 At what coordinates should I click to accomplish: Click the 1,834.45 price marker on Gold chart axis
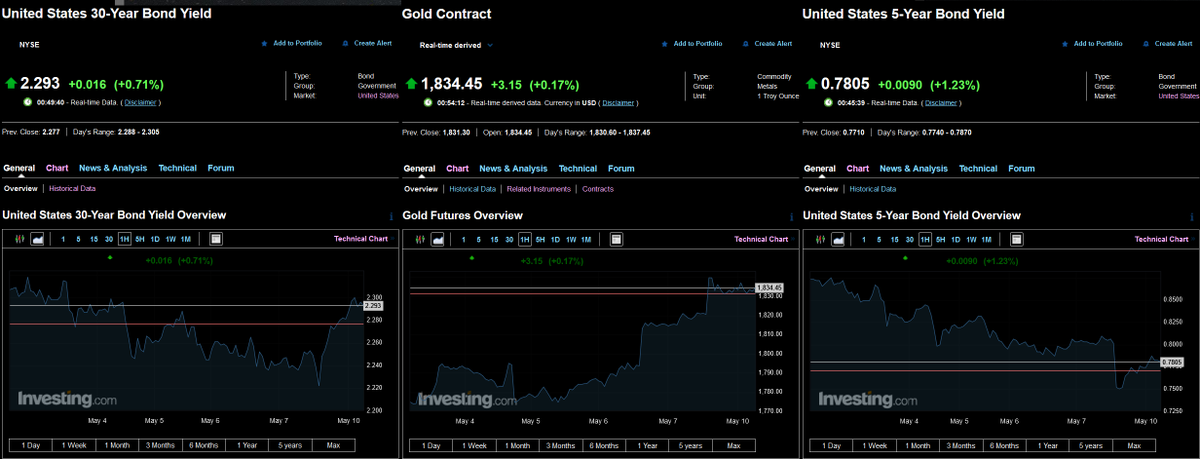tap(770, 288)
